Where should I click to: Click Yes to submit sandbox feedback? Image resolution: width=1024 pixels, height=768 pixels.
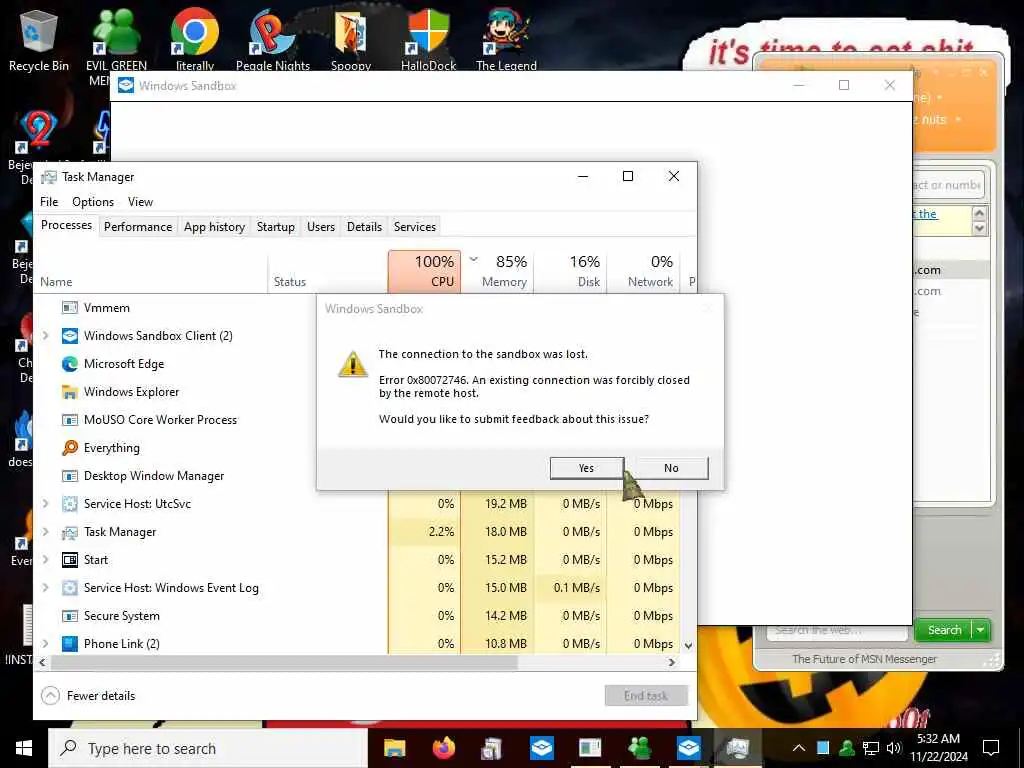pyautogui.click(x=586, y=468)
